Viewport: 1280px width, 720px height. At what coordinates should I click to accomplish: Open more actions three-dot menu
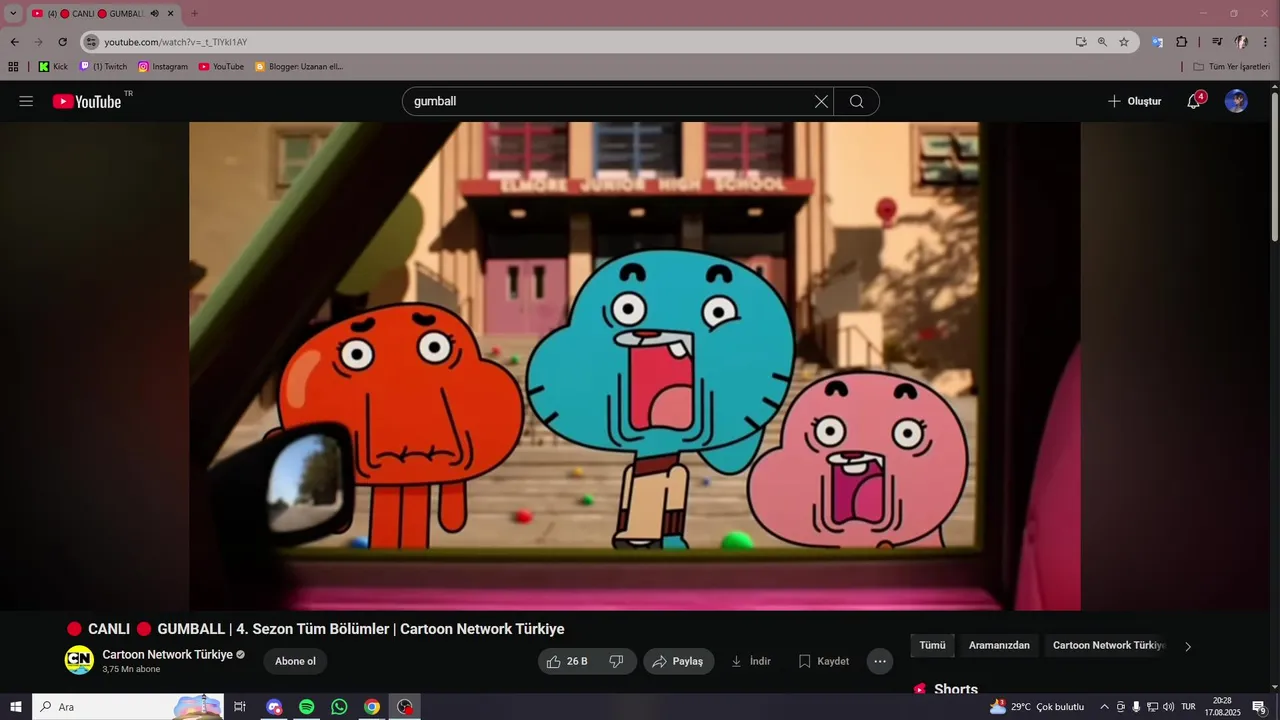(880, 661)
